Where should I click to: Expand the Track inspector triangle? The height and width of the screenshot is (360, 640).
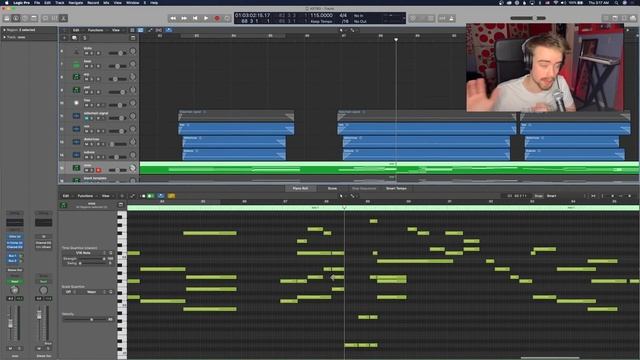click(4, 37)
